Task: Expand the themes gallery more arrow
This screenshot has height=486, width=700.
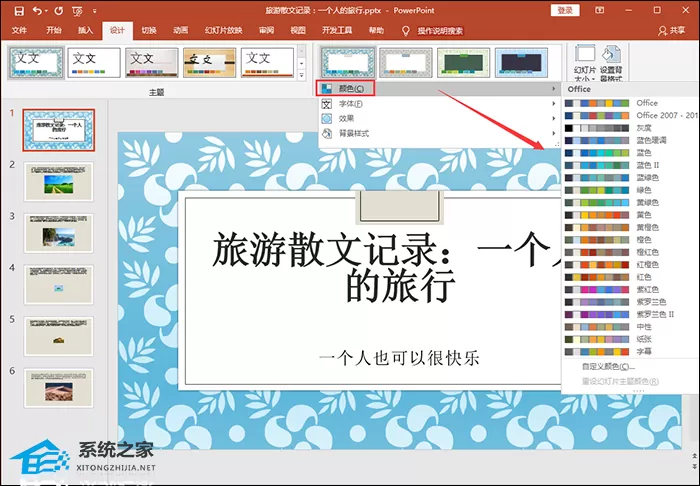Action: click(301, 75)
